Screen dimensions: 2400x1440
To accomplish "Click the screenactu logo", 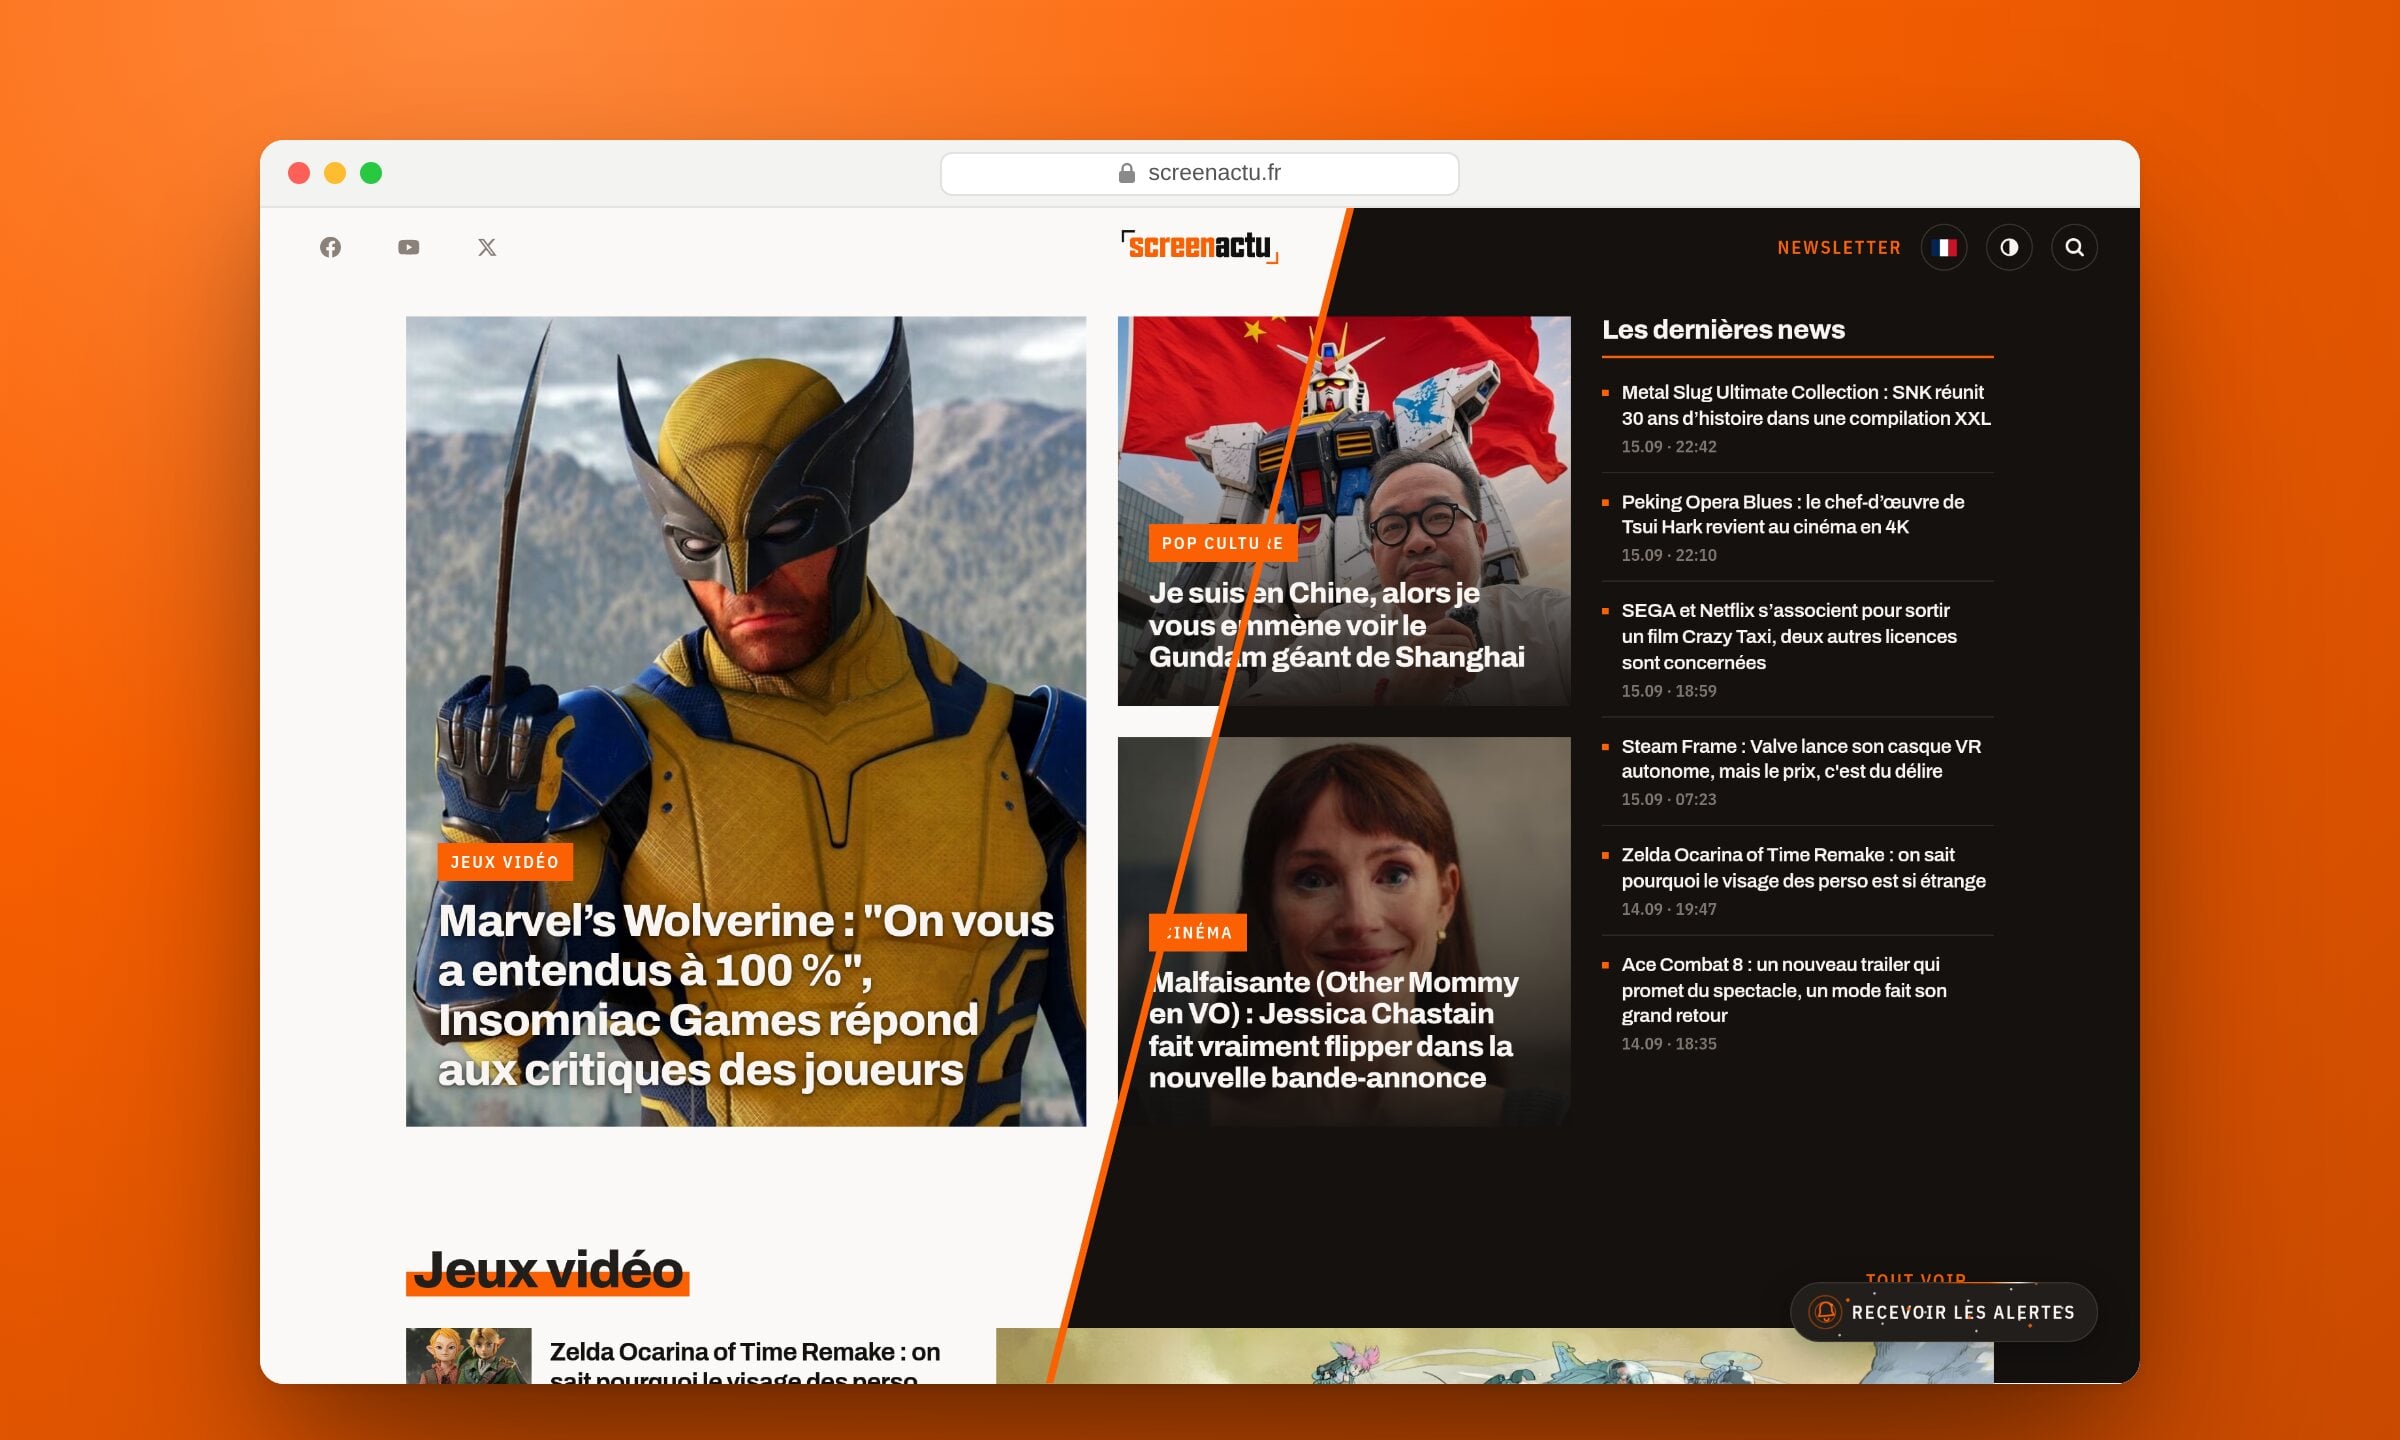I will point(1200,246).
